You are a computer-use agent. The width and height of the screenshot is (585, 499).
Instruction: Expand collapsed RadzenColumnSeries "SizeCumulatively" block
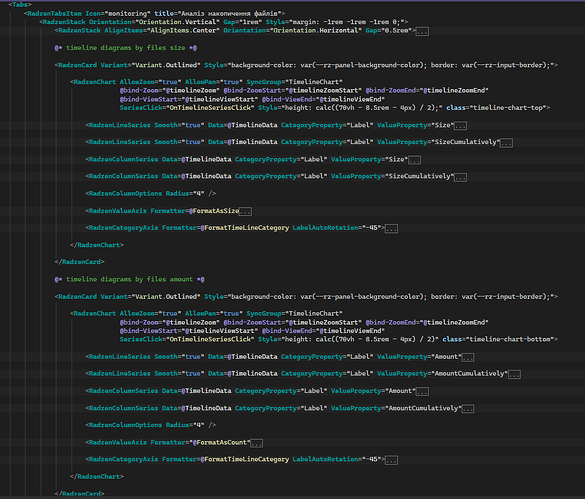pyautogui.click(x=460, y=177)
